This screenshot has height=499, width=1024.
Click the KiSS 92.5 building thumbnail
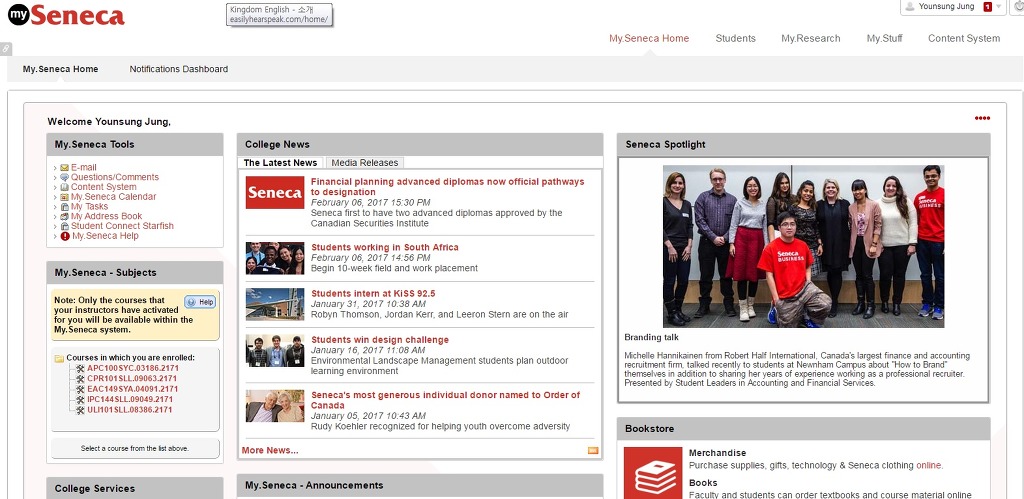(x=275, y=304)
